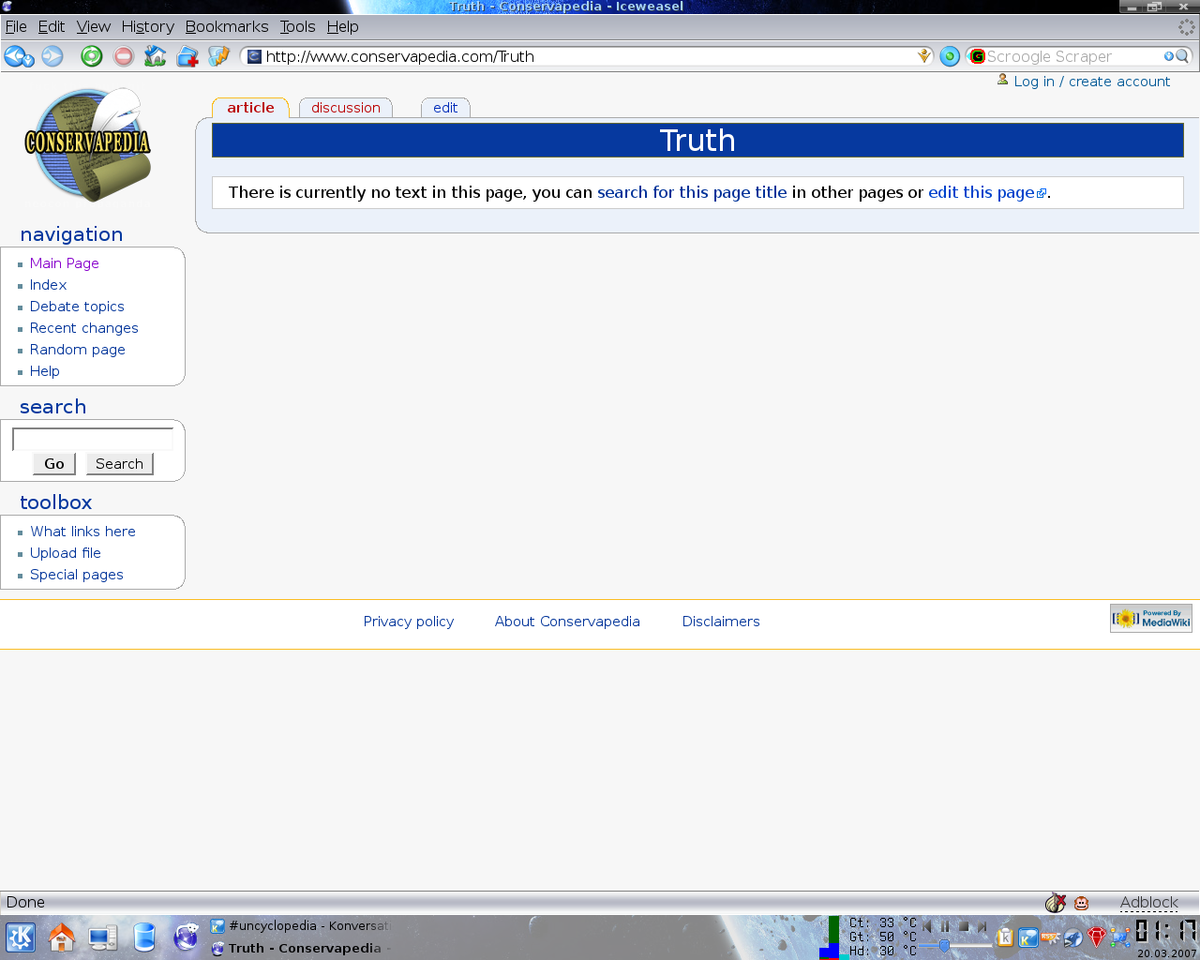This screenshot has height=960, width=1200.
Task: Click the Powered by MediaWiki badge
Action: [1151, 619]
